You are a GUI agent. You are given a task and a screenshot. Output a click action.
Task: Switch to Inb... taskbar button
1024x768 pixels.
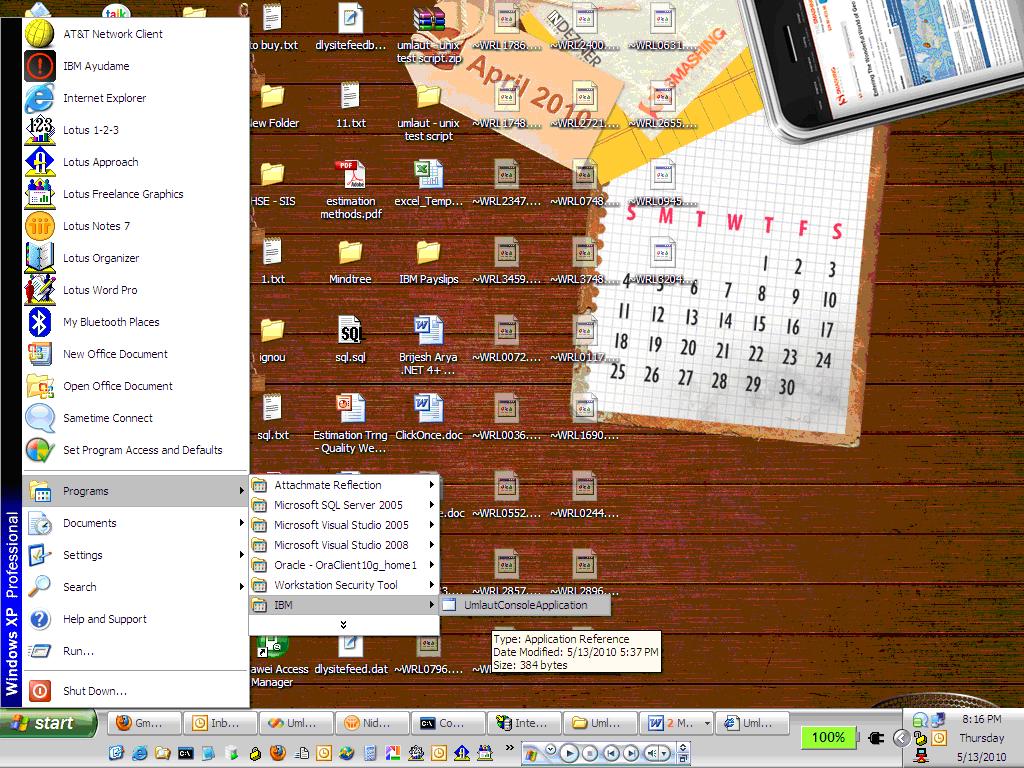coord(220,723)
